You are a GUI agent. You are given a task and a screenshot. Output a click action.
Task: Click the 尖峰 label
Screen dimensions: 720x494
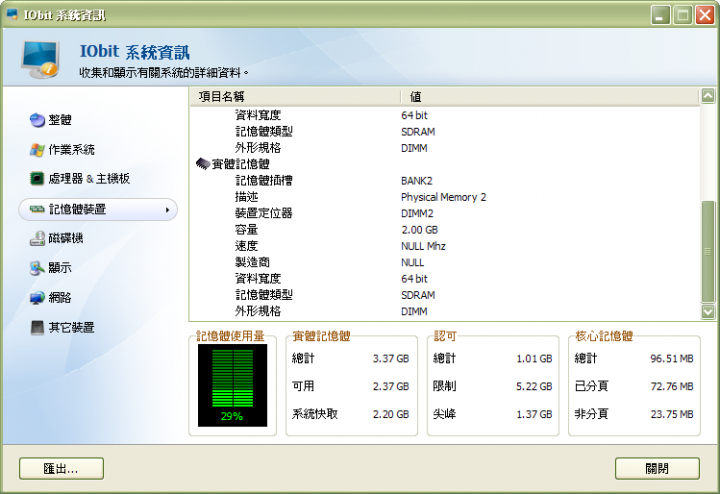tap(444, 414)
